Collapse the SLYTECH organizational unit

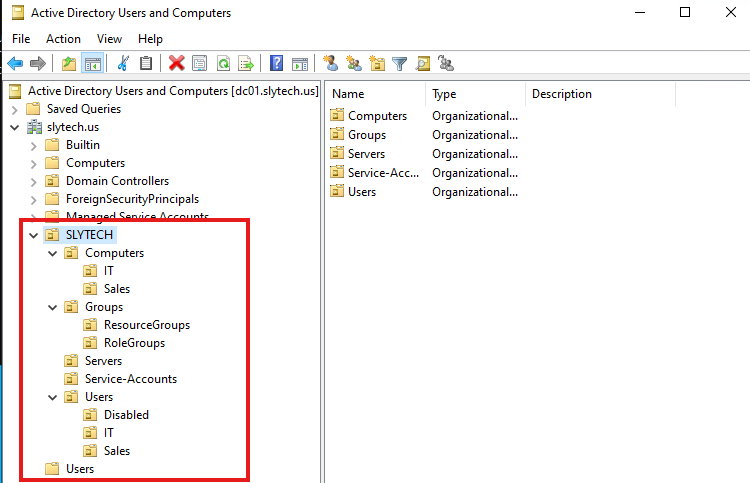click(x=34, y=235)
